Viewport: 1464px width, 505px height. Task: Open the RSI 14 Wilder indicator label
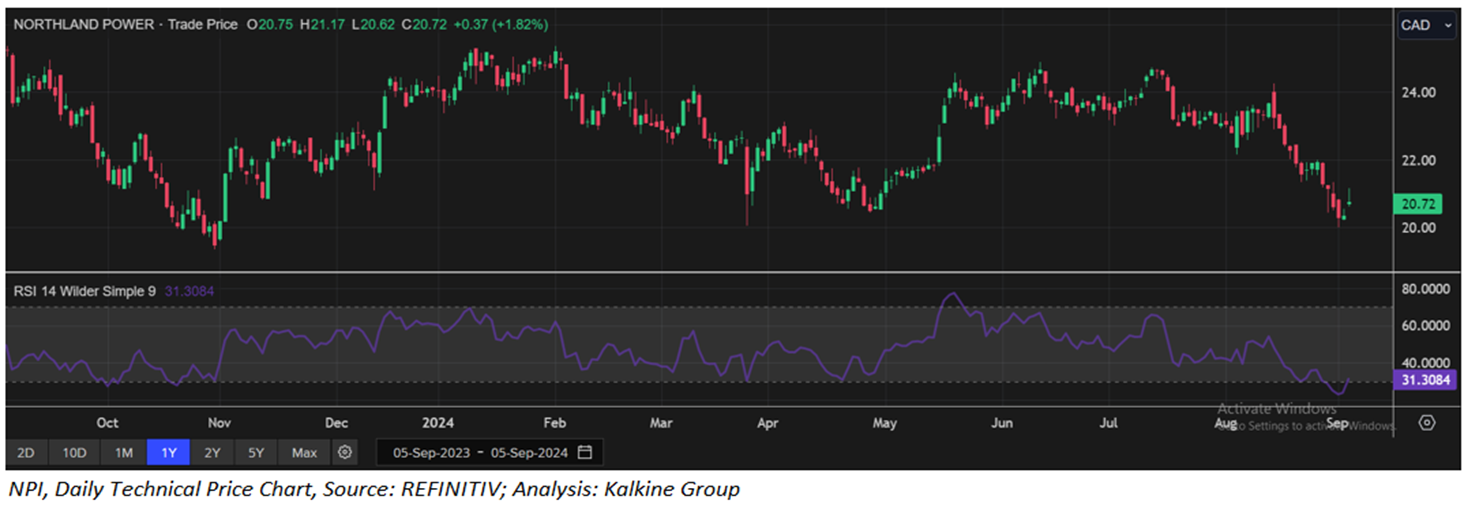tap(85, 291)
